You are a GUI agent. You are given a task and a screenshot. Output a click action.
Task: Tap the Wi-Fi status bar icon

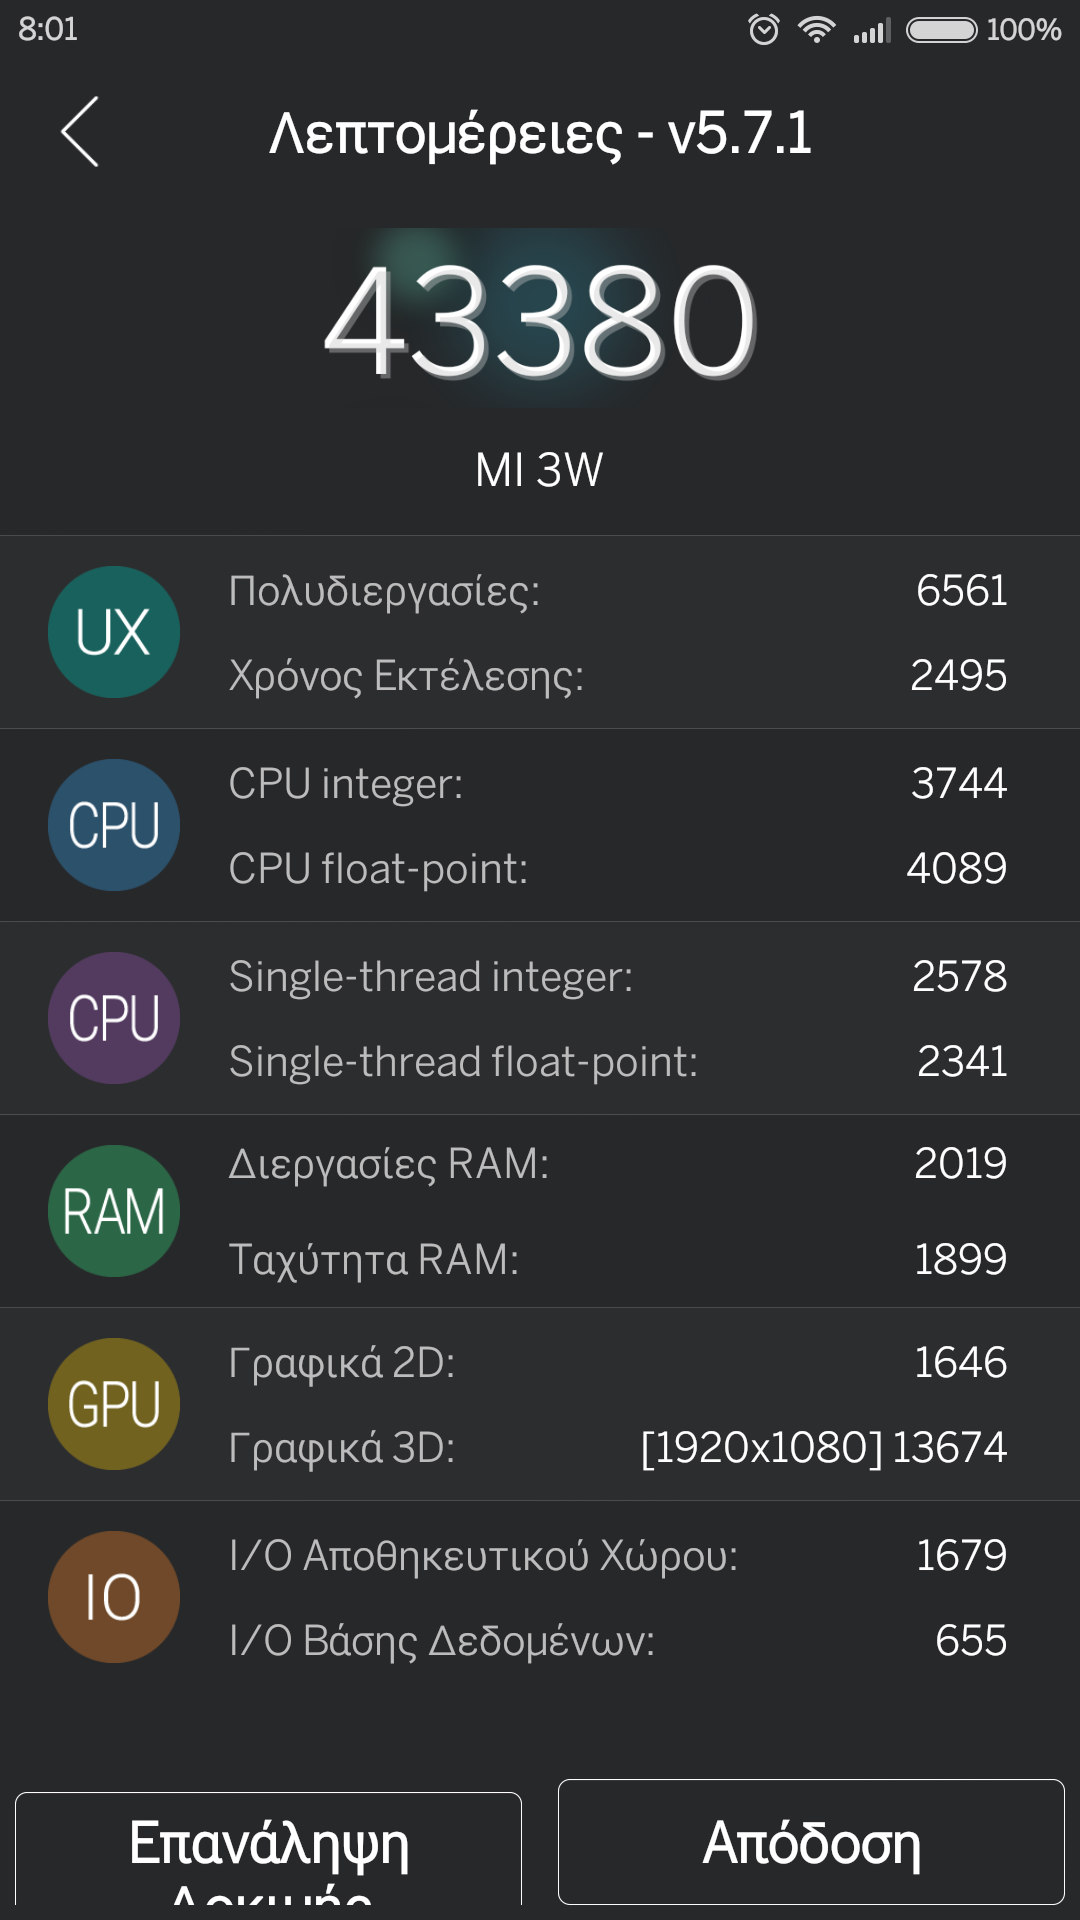point(816,30)
